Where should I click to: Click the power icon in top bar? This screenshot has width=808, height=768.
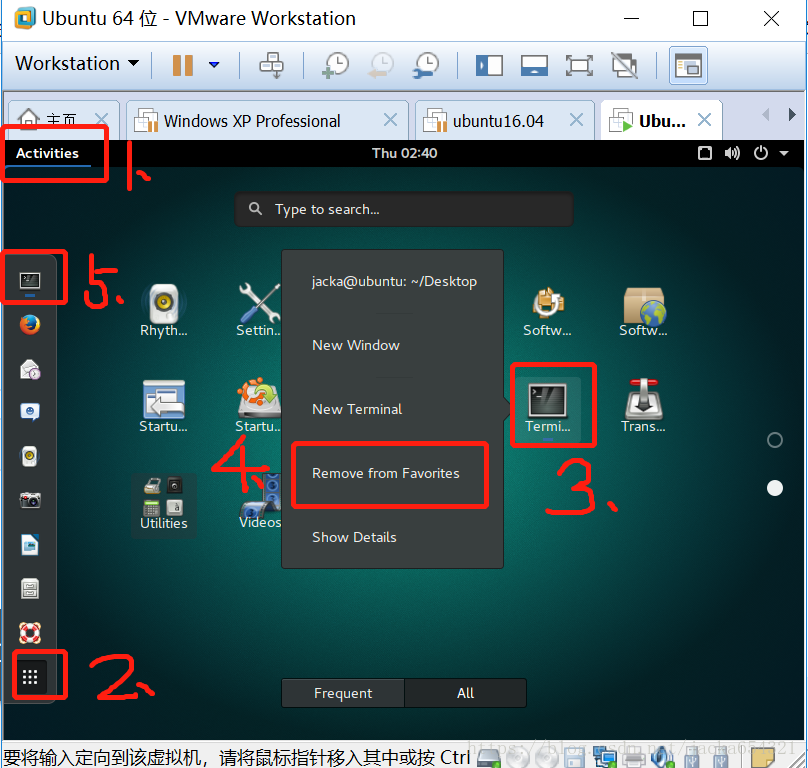(x=761, y=153)
